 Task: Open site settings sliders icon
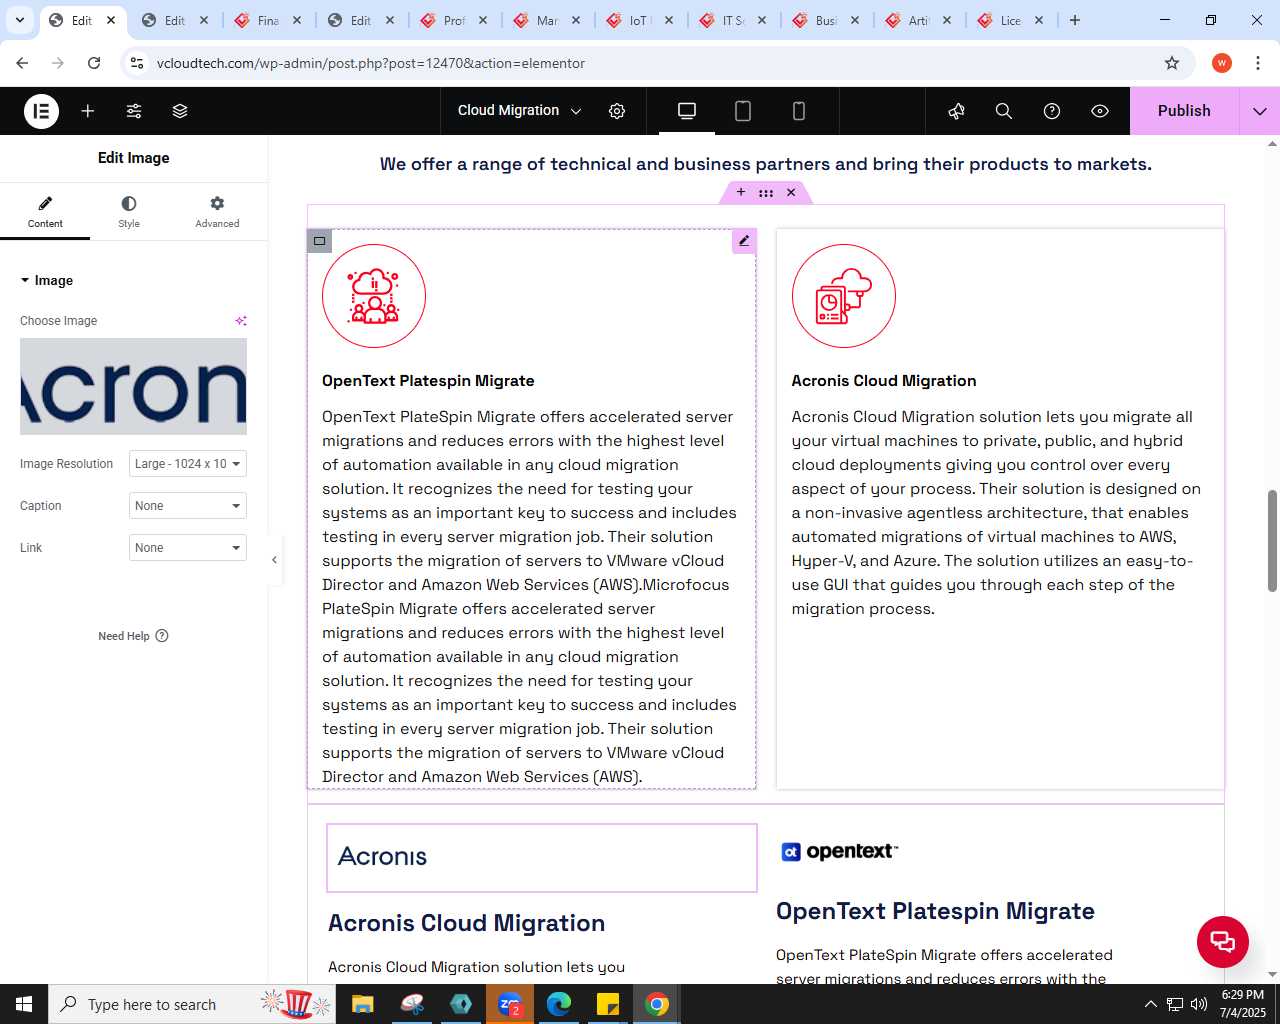(x=134, y=111)
